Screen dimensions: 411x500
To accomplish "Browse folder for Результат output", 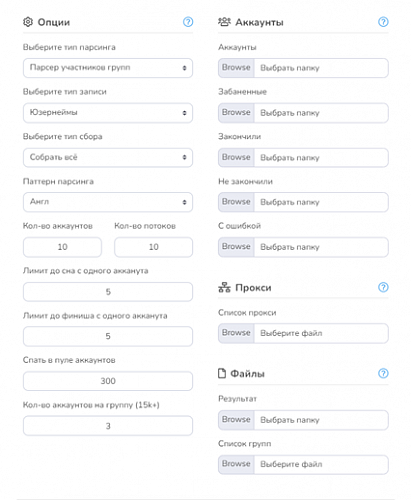I will 236,420.
